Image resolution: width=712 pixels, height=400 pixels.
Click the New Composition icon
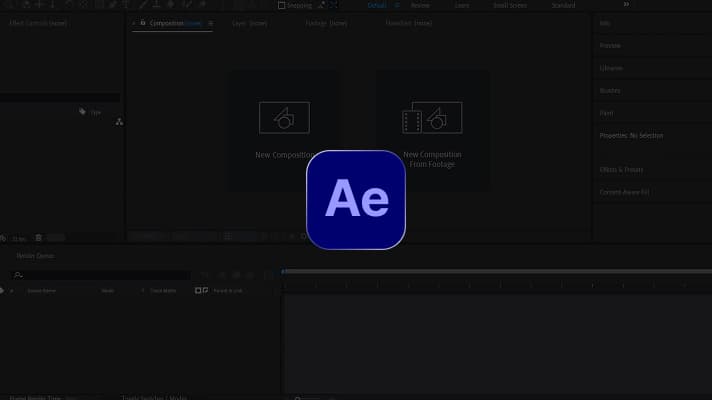(284, 118)
